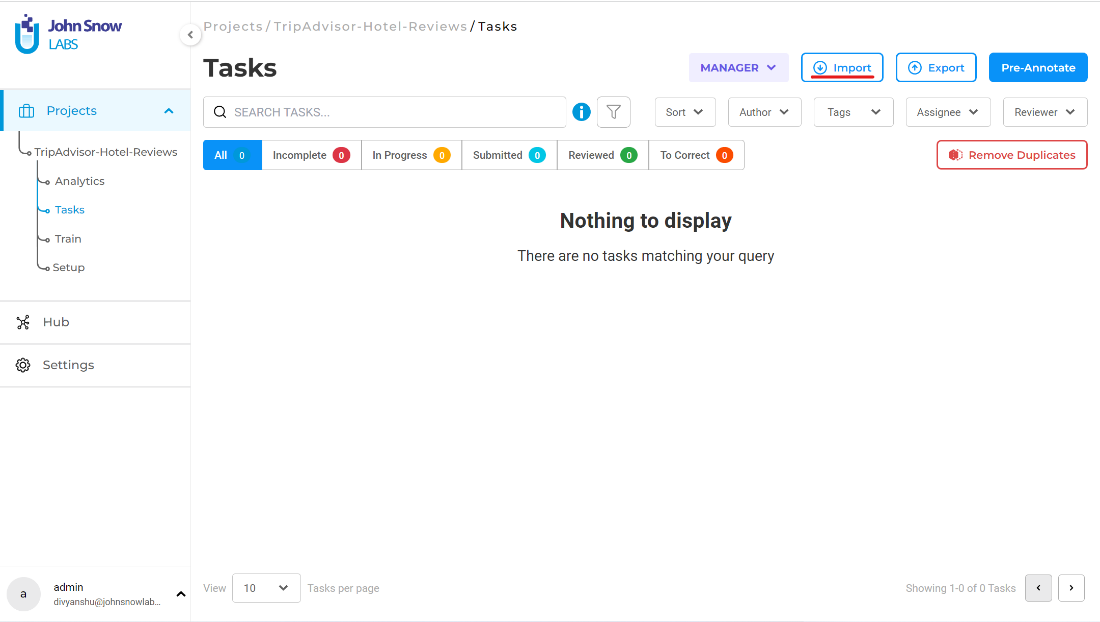Open the Analytics page in sidebar
The image size is (1100, 622).
point(79,181)
